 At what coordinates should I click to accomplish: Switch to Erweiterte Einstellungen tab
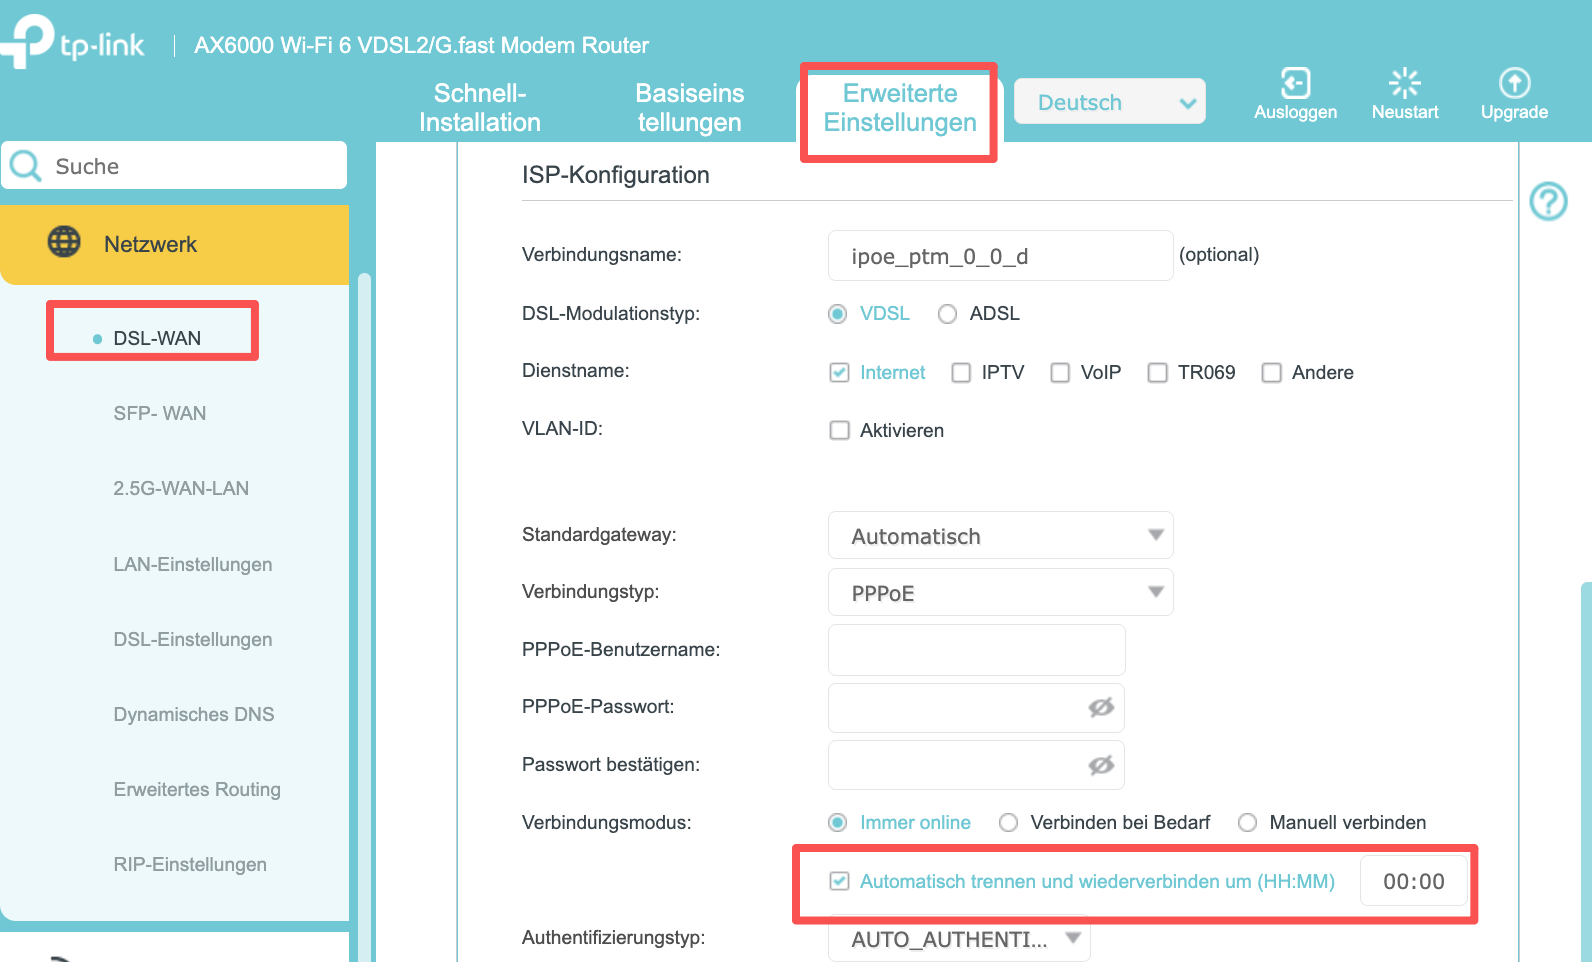coord(900,108)
